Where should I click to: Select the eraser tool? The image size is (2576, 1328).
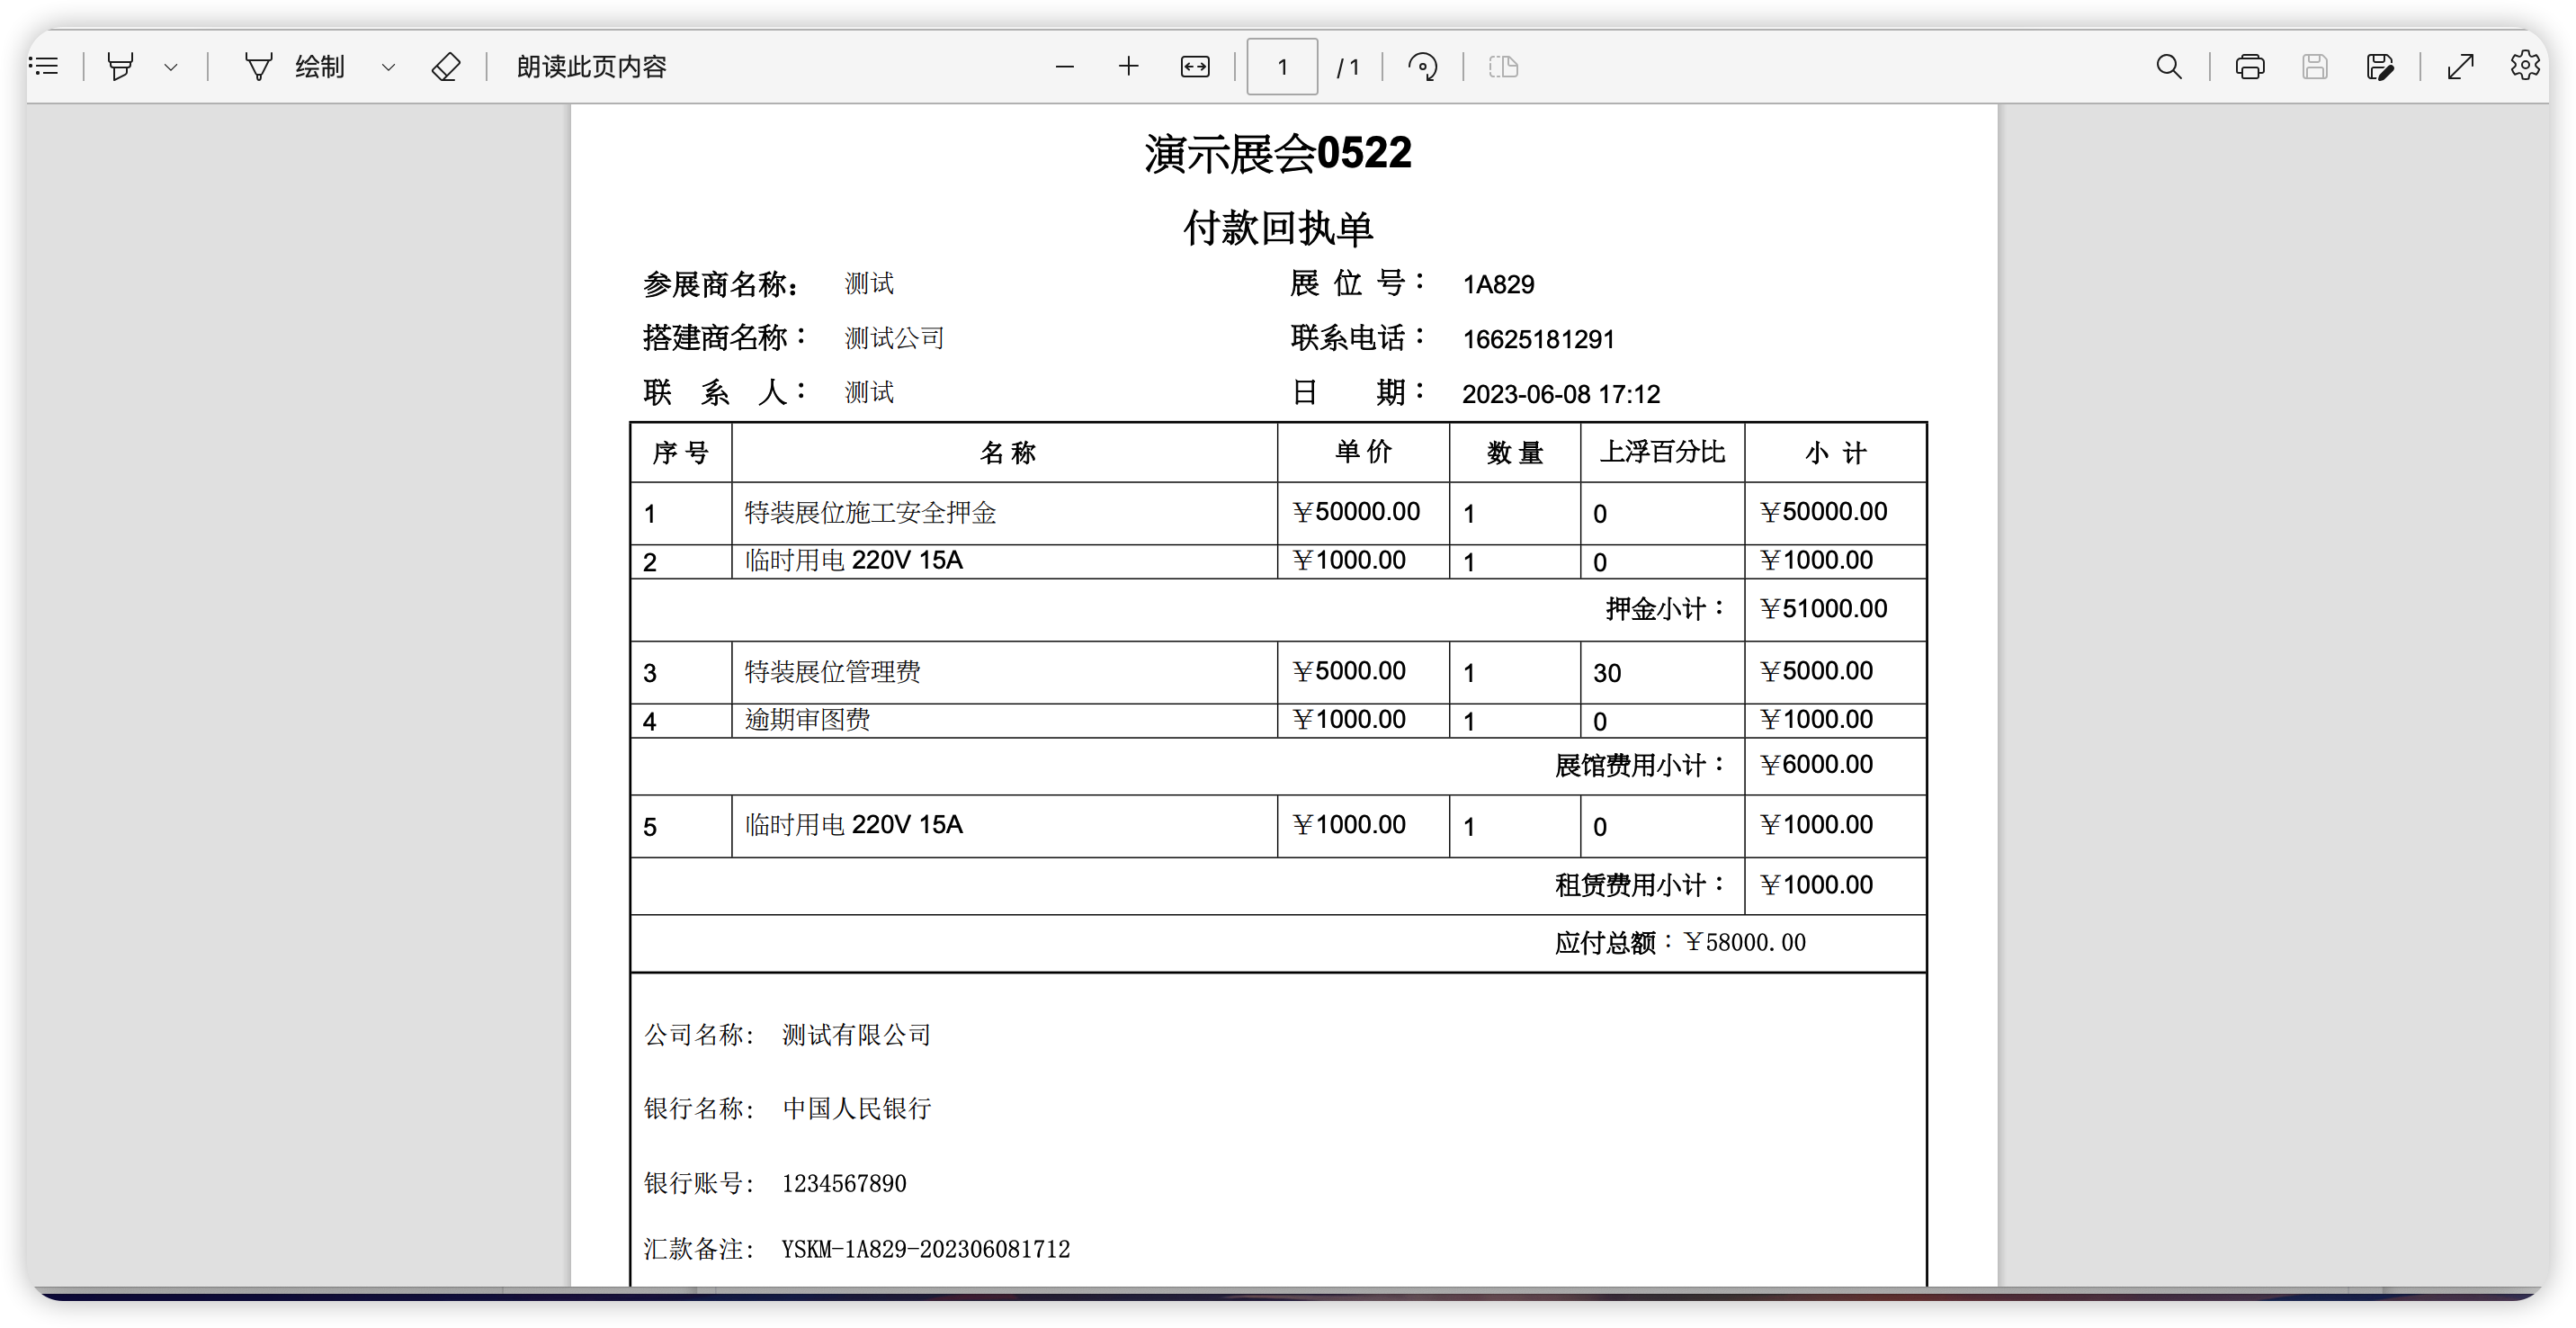[446, 67]
